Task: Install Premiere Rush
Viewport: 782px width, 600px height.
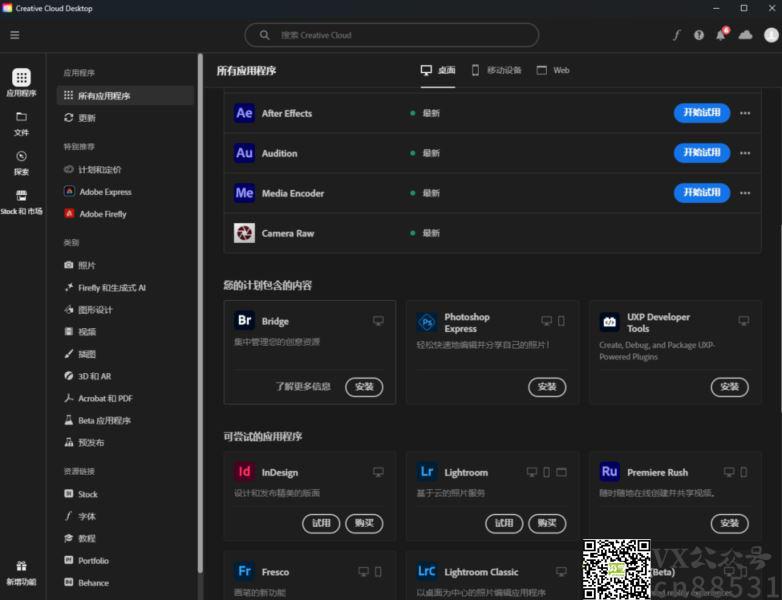Action: pos(730,523)
